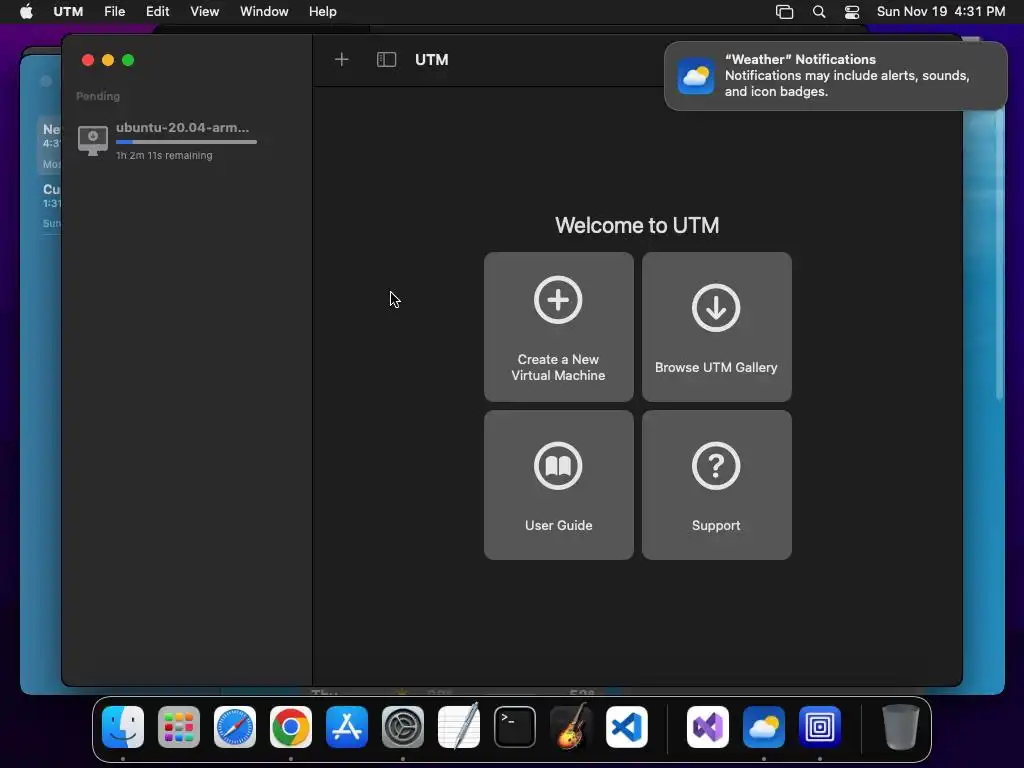Viewport: 1024px width, 768px height.
Task: Open Create a New Virtual Machine card
Action: (558, 327)
